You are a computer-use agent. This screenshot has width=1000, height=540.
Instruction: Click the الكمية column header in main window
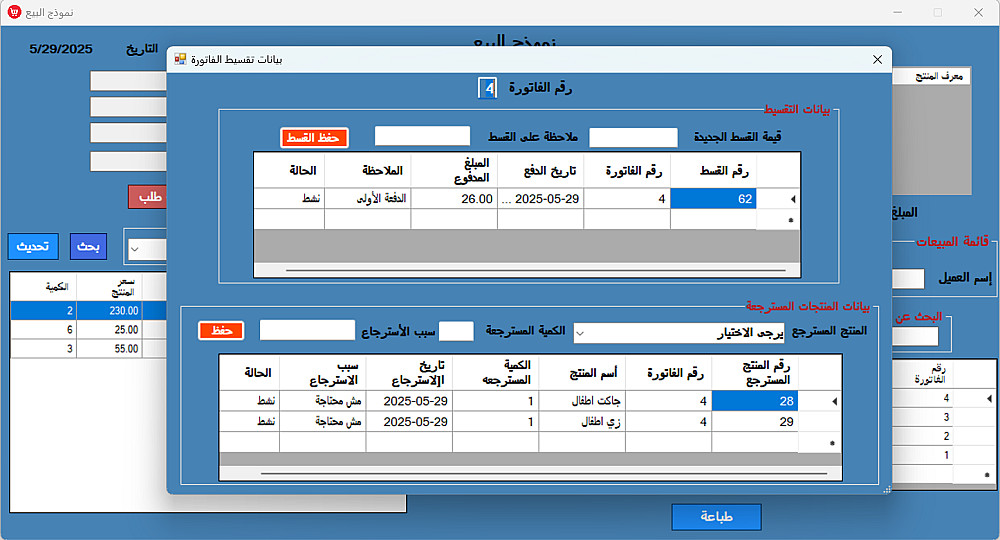click(x=43, y=287)
